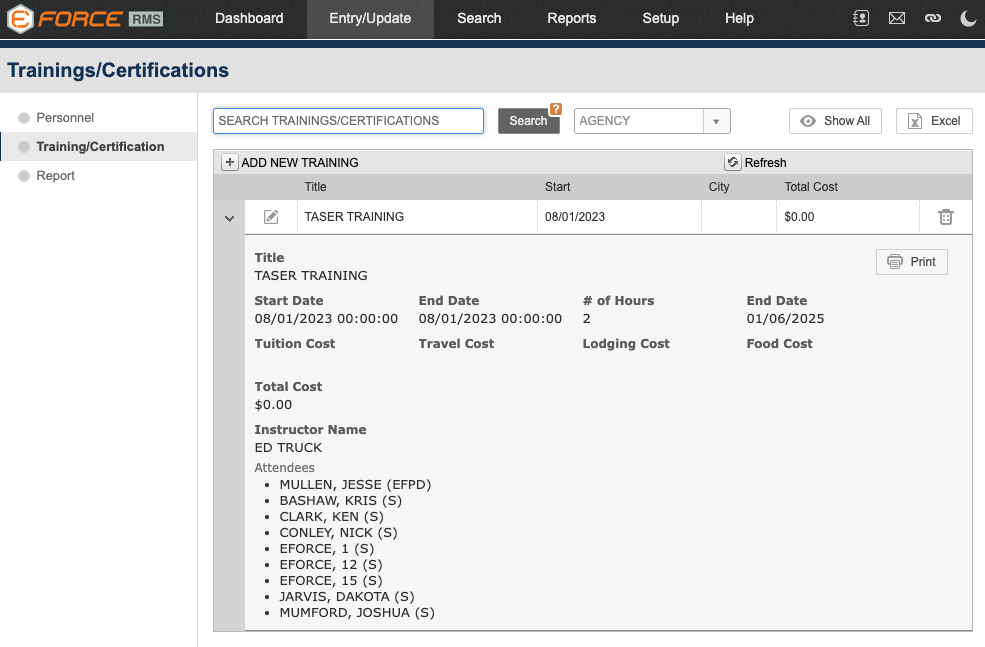Delete the TASER TRAINING row via trash icon

pyautogui.click(x=945, y=216)
